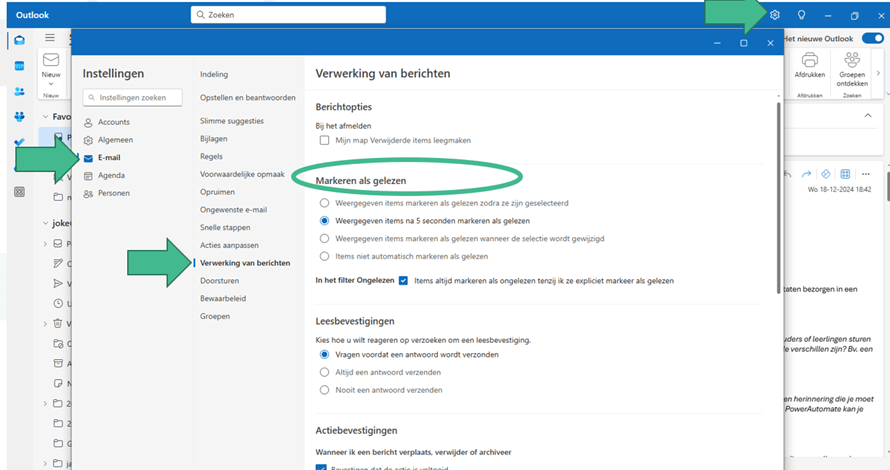Open Opruimen settings
This screenshot has height=470, width=890.
[217, 192]
